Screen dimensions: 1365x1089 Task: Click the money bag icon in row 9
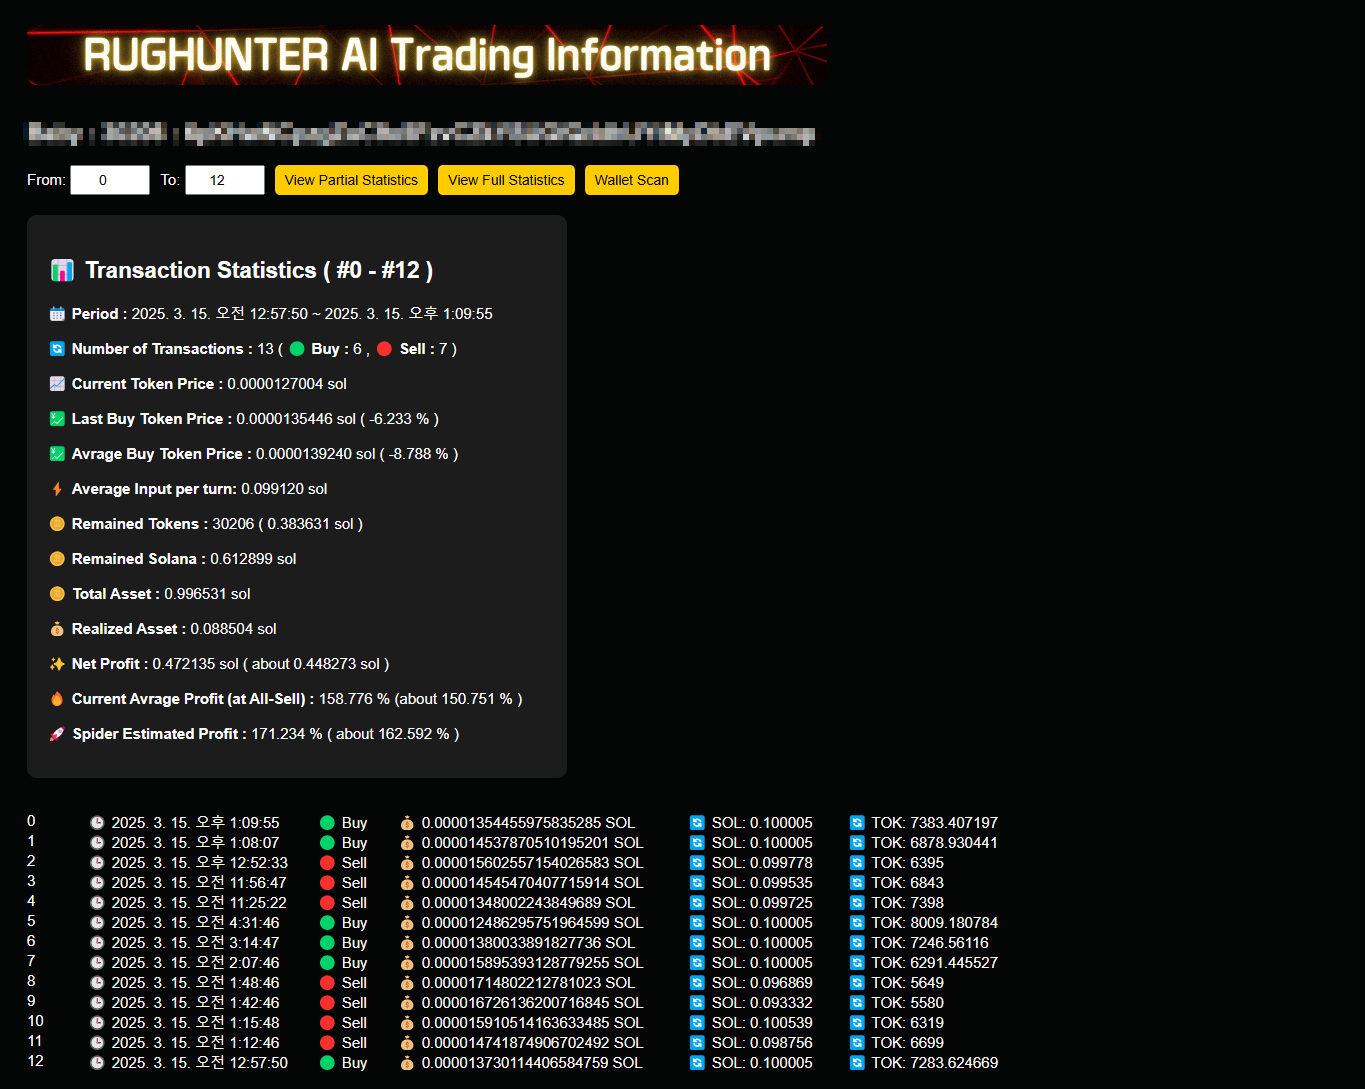click(407, 1003)
